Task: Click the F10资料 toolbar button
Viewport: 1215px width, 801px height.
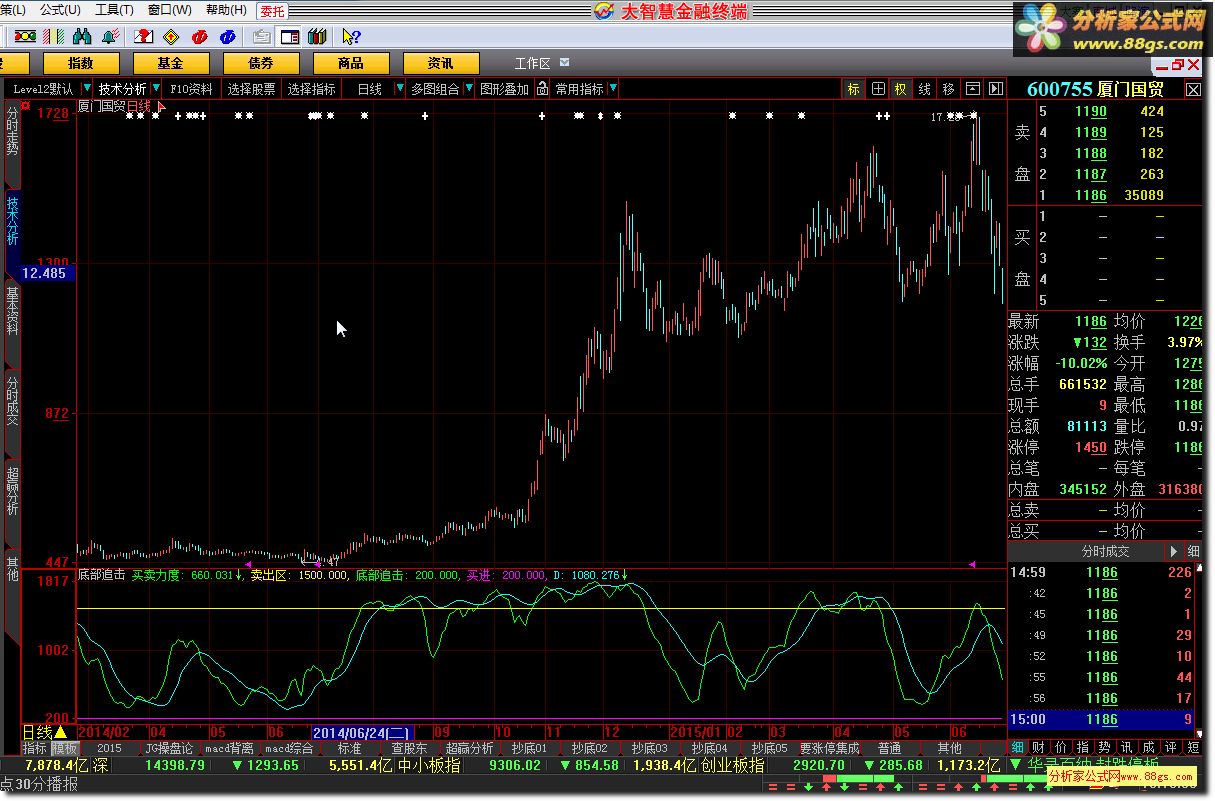Action: (191, 89)
